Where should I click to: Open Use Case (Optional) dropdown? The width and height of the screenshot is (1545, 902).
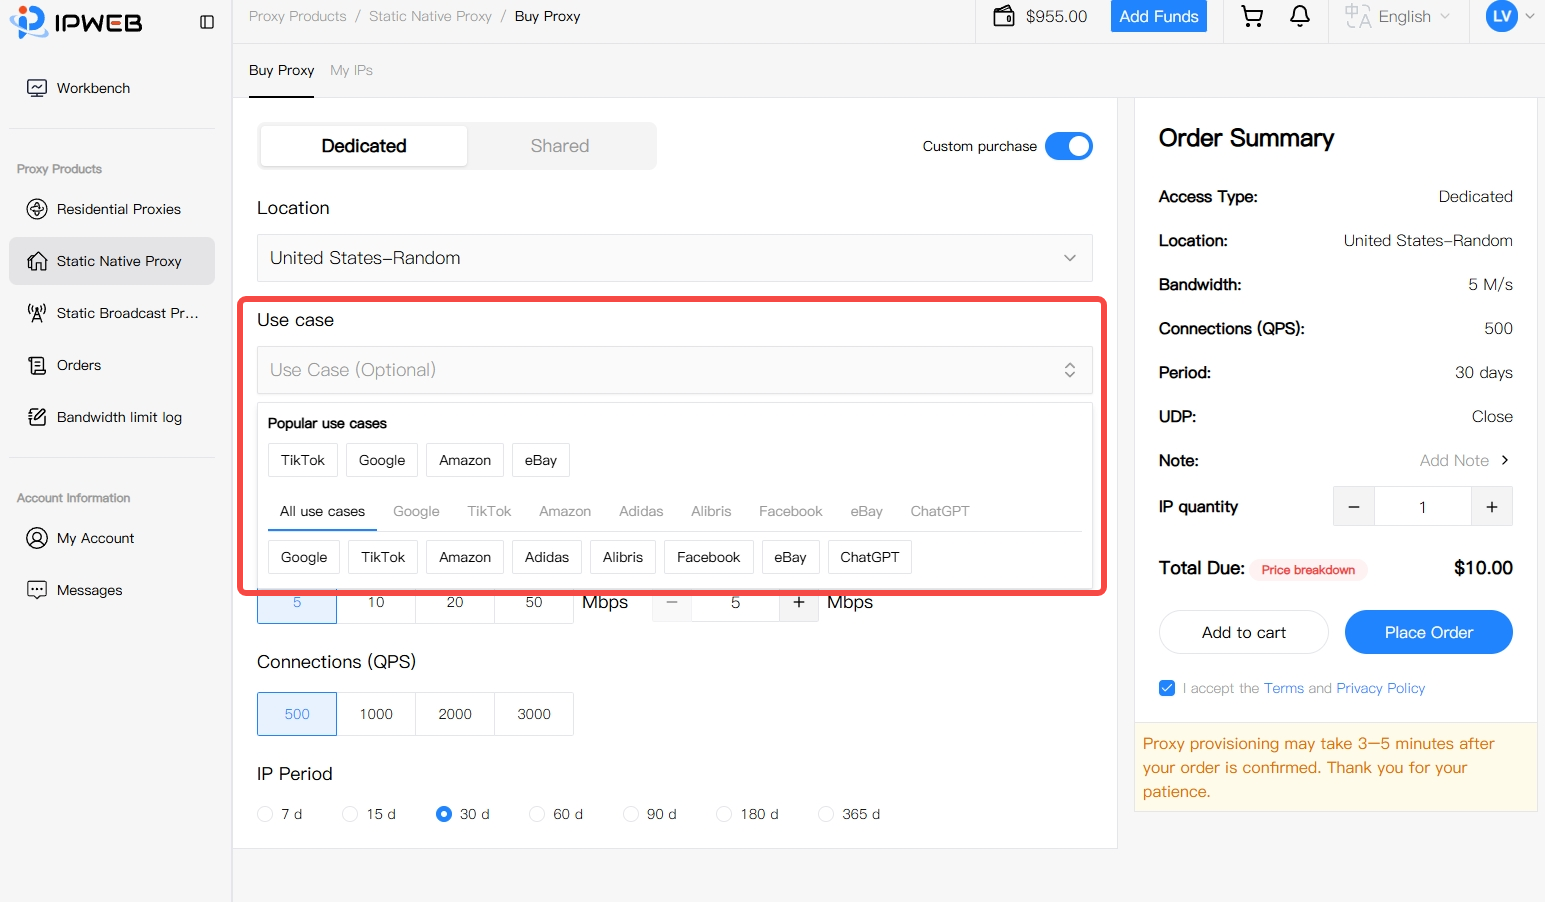click(675, 370)
